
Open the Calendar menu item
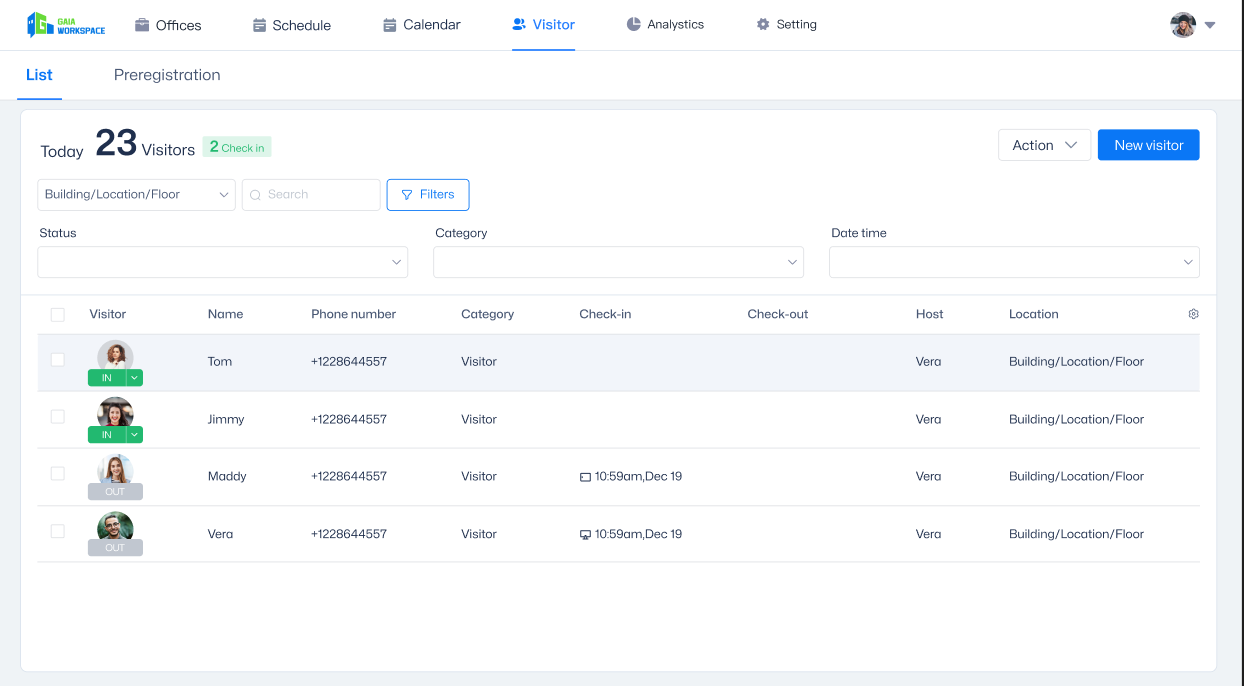(x=421, y=24)
